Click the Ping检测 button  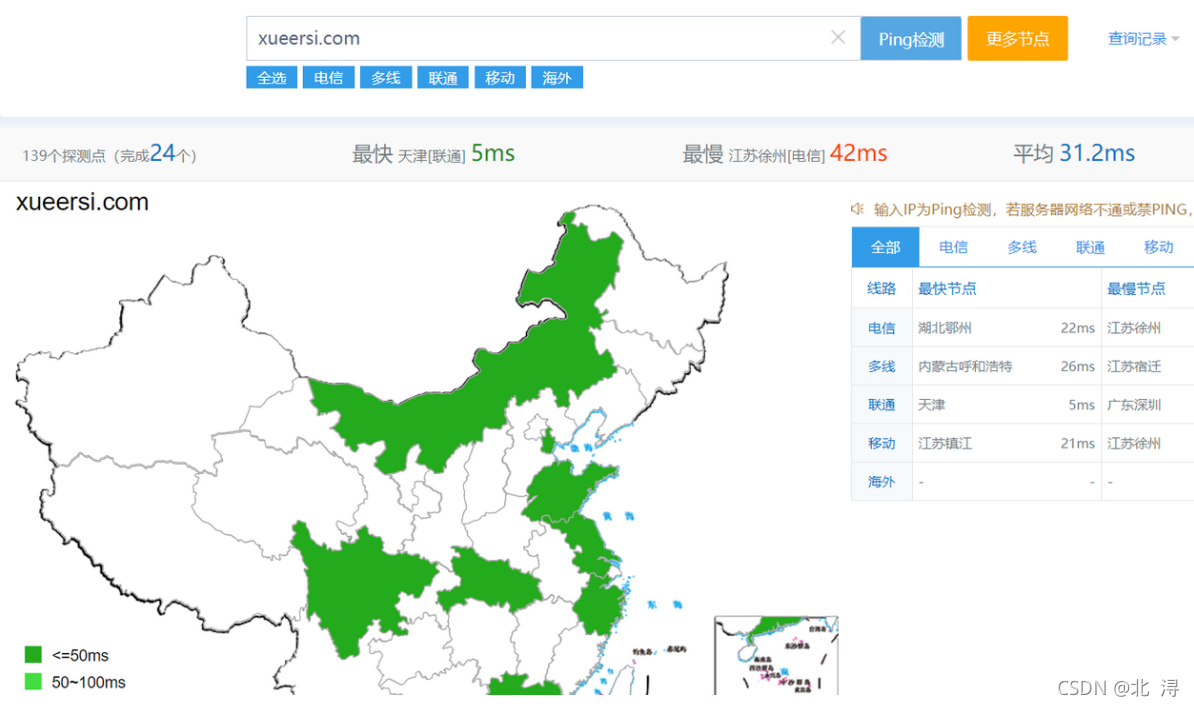[x=911, y=38]
